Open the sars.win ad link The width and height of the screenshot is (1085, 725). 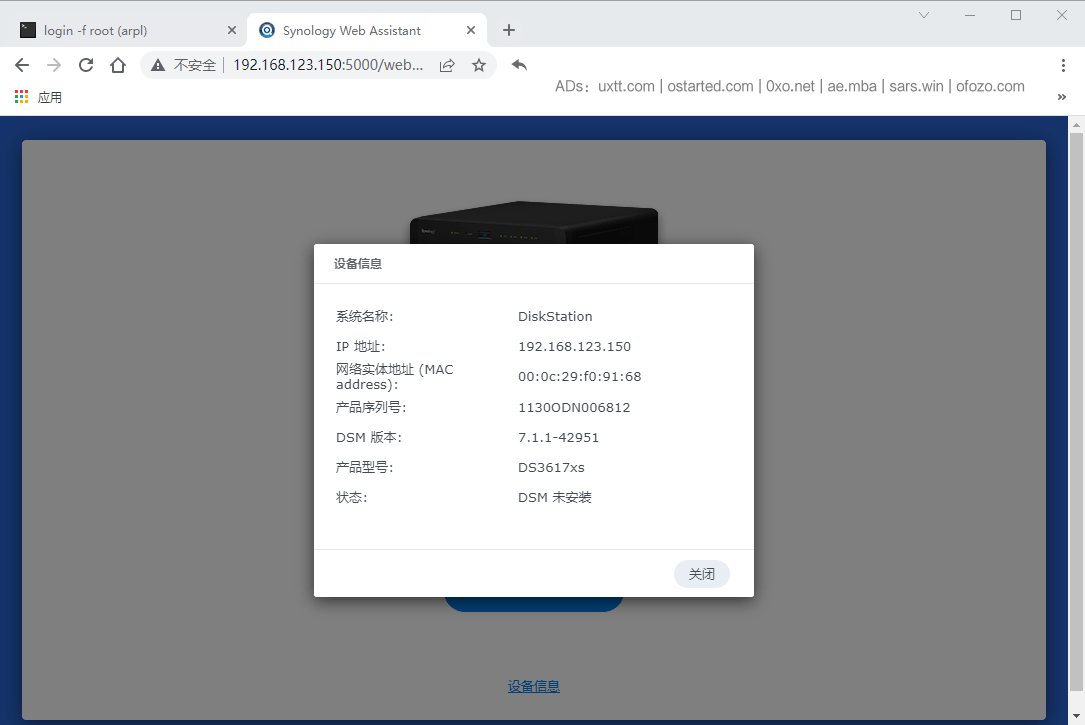916,86
